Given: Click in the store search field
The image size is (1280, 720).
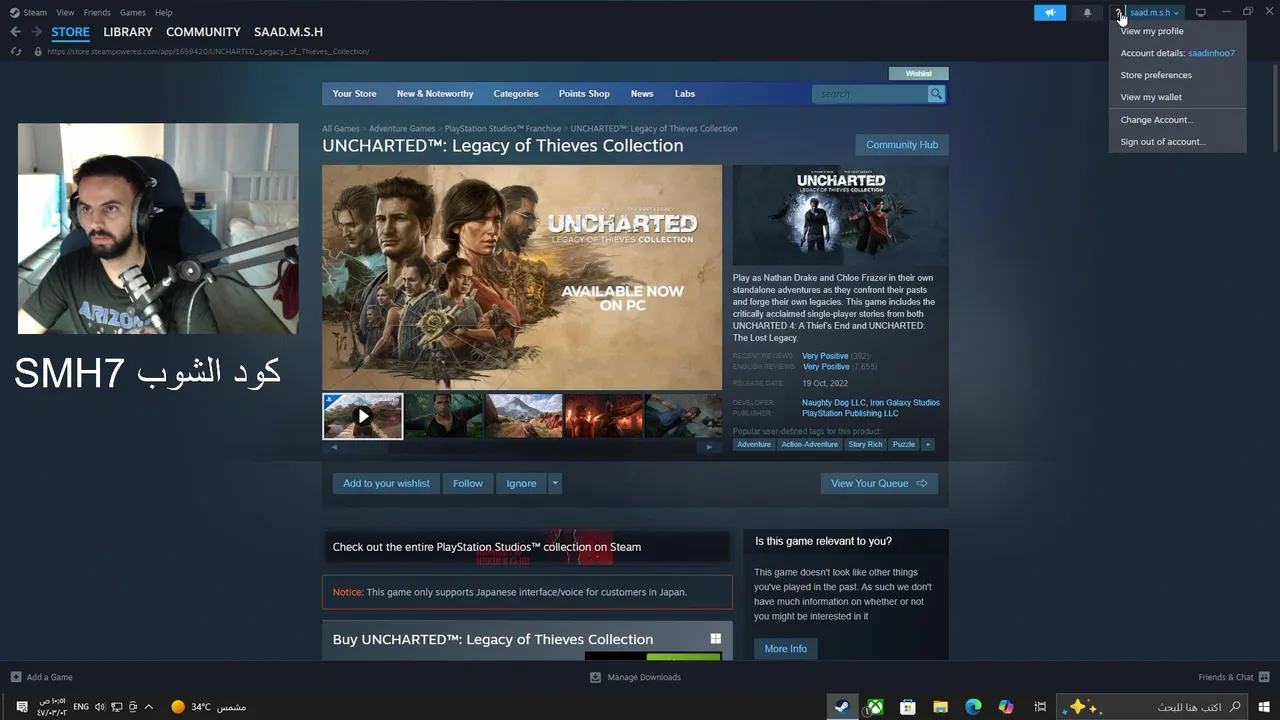Looking at the screenshot, I should click(870, 94).
